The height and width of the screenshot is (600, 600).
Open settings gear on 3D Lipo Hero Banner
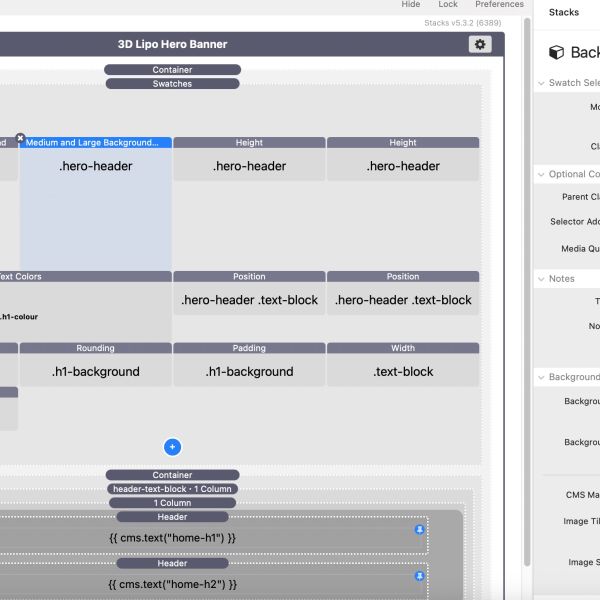click(480, 44)
